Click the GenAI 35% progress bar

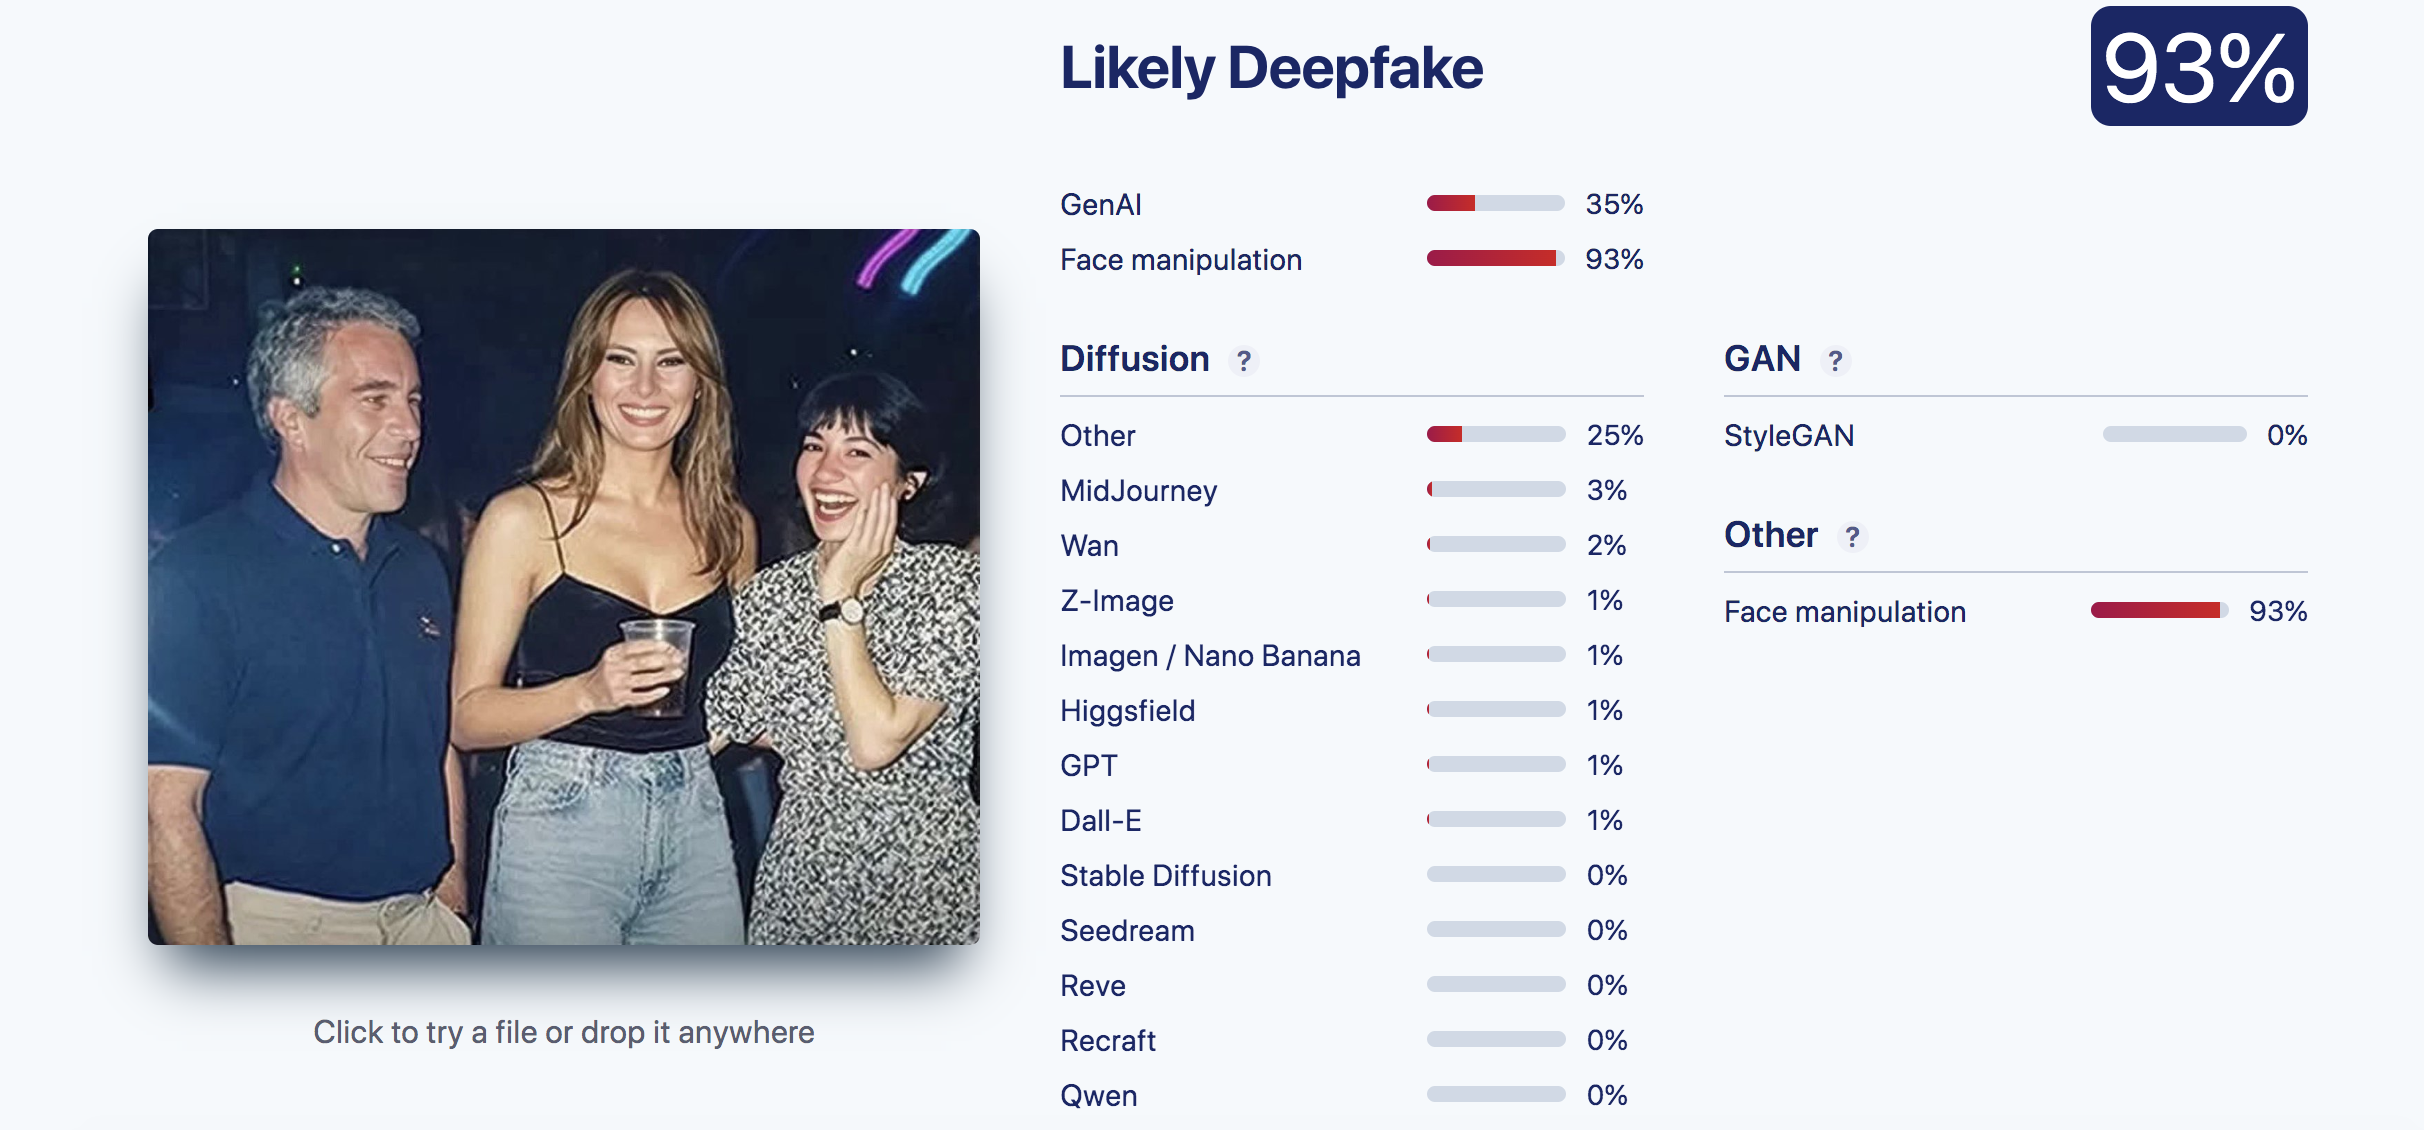tap(1495, 204)
